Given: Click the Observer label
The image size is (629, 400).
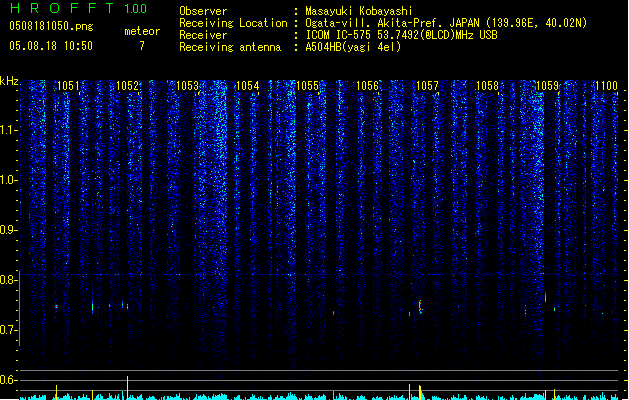Looking at the screenshot, I should point(203,11).
